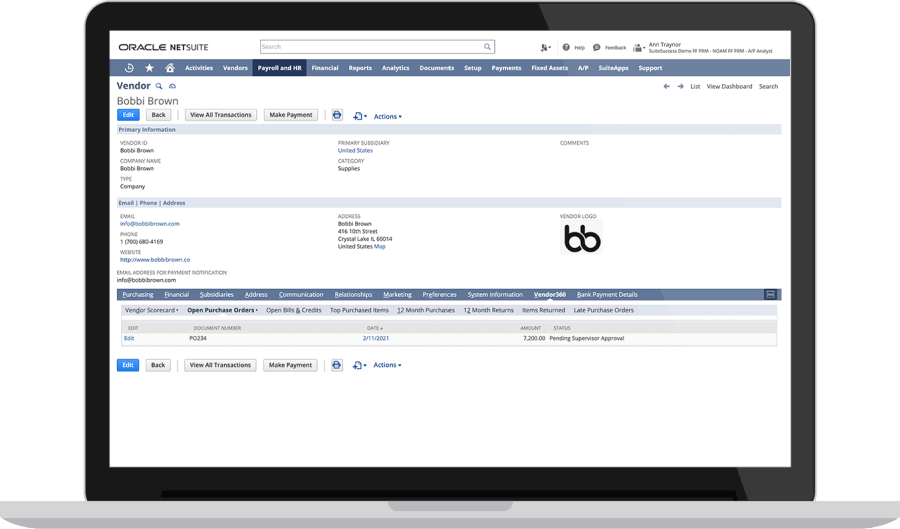Click the cloud icon next to Vendor title

pos(172,86)
